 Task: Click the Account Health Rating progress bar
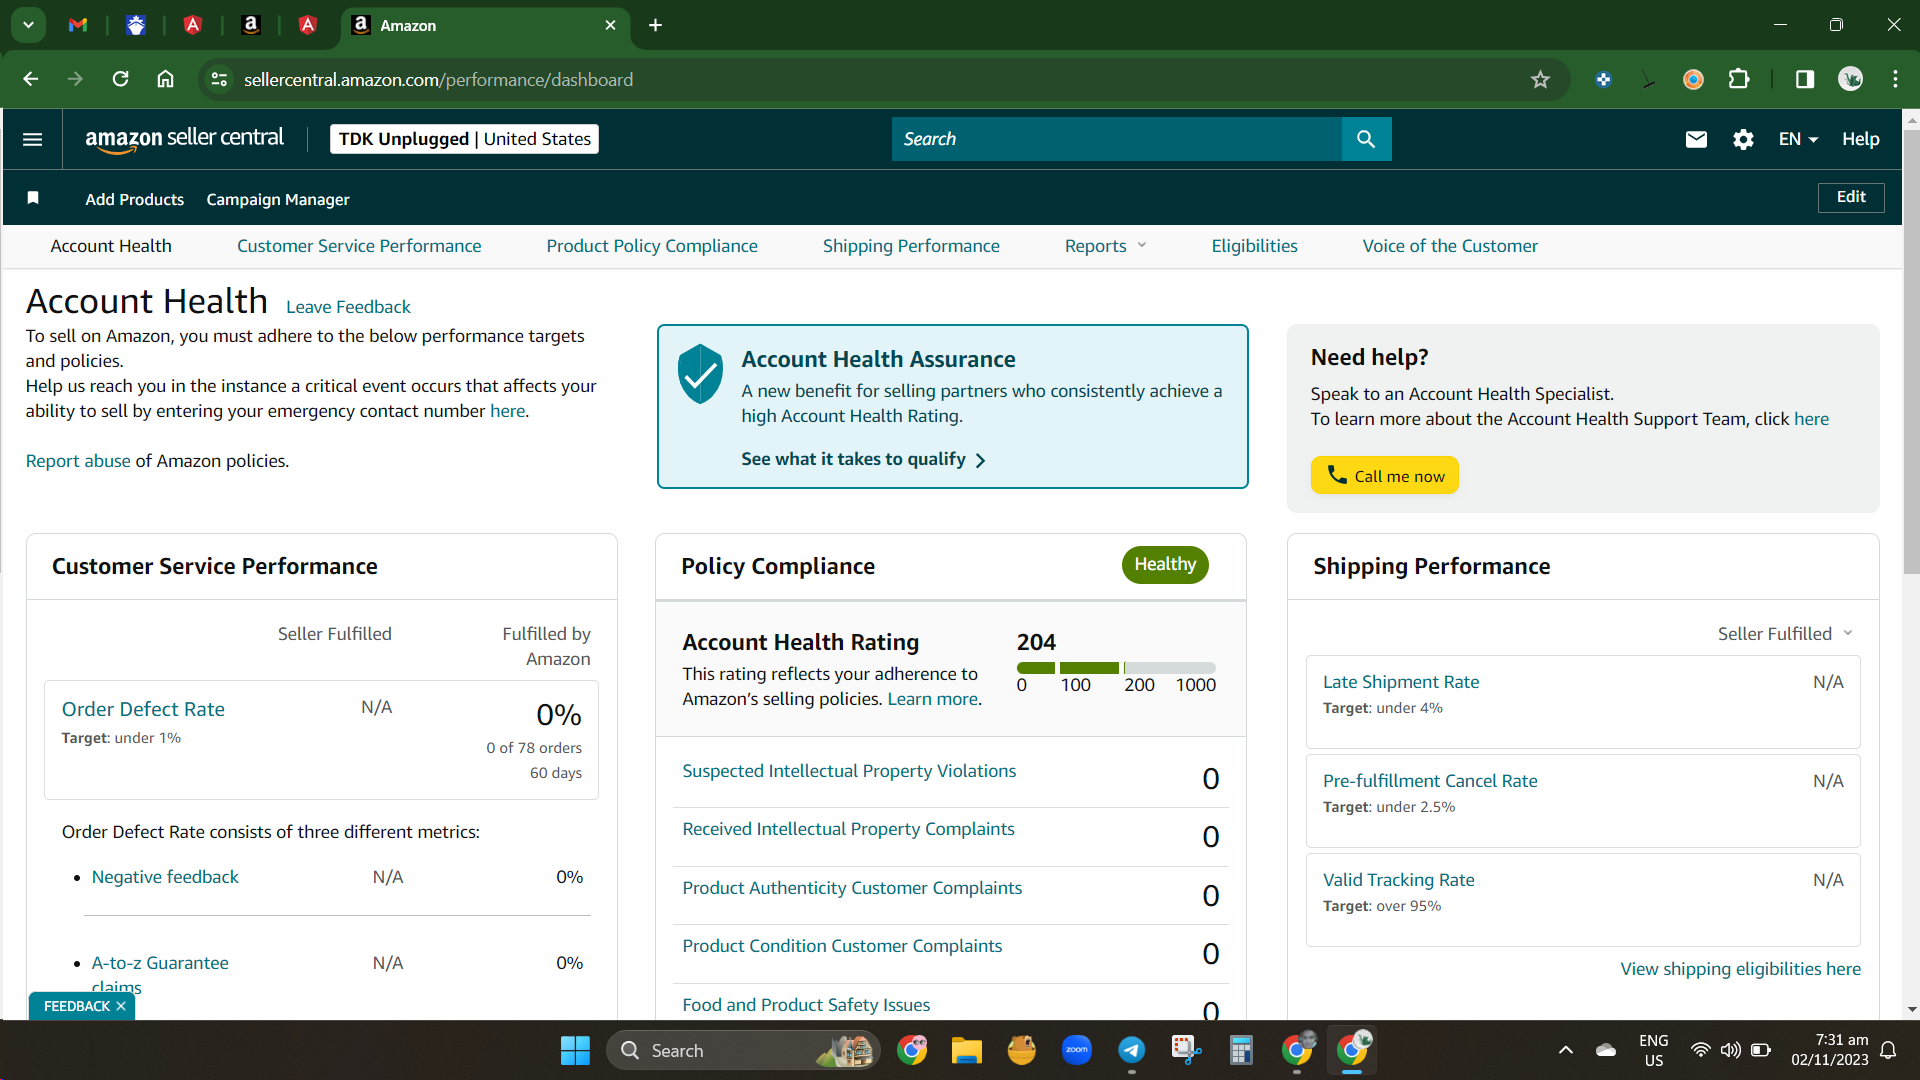[1116, 667]
